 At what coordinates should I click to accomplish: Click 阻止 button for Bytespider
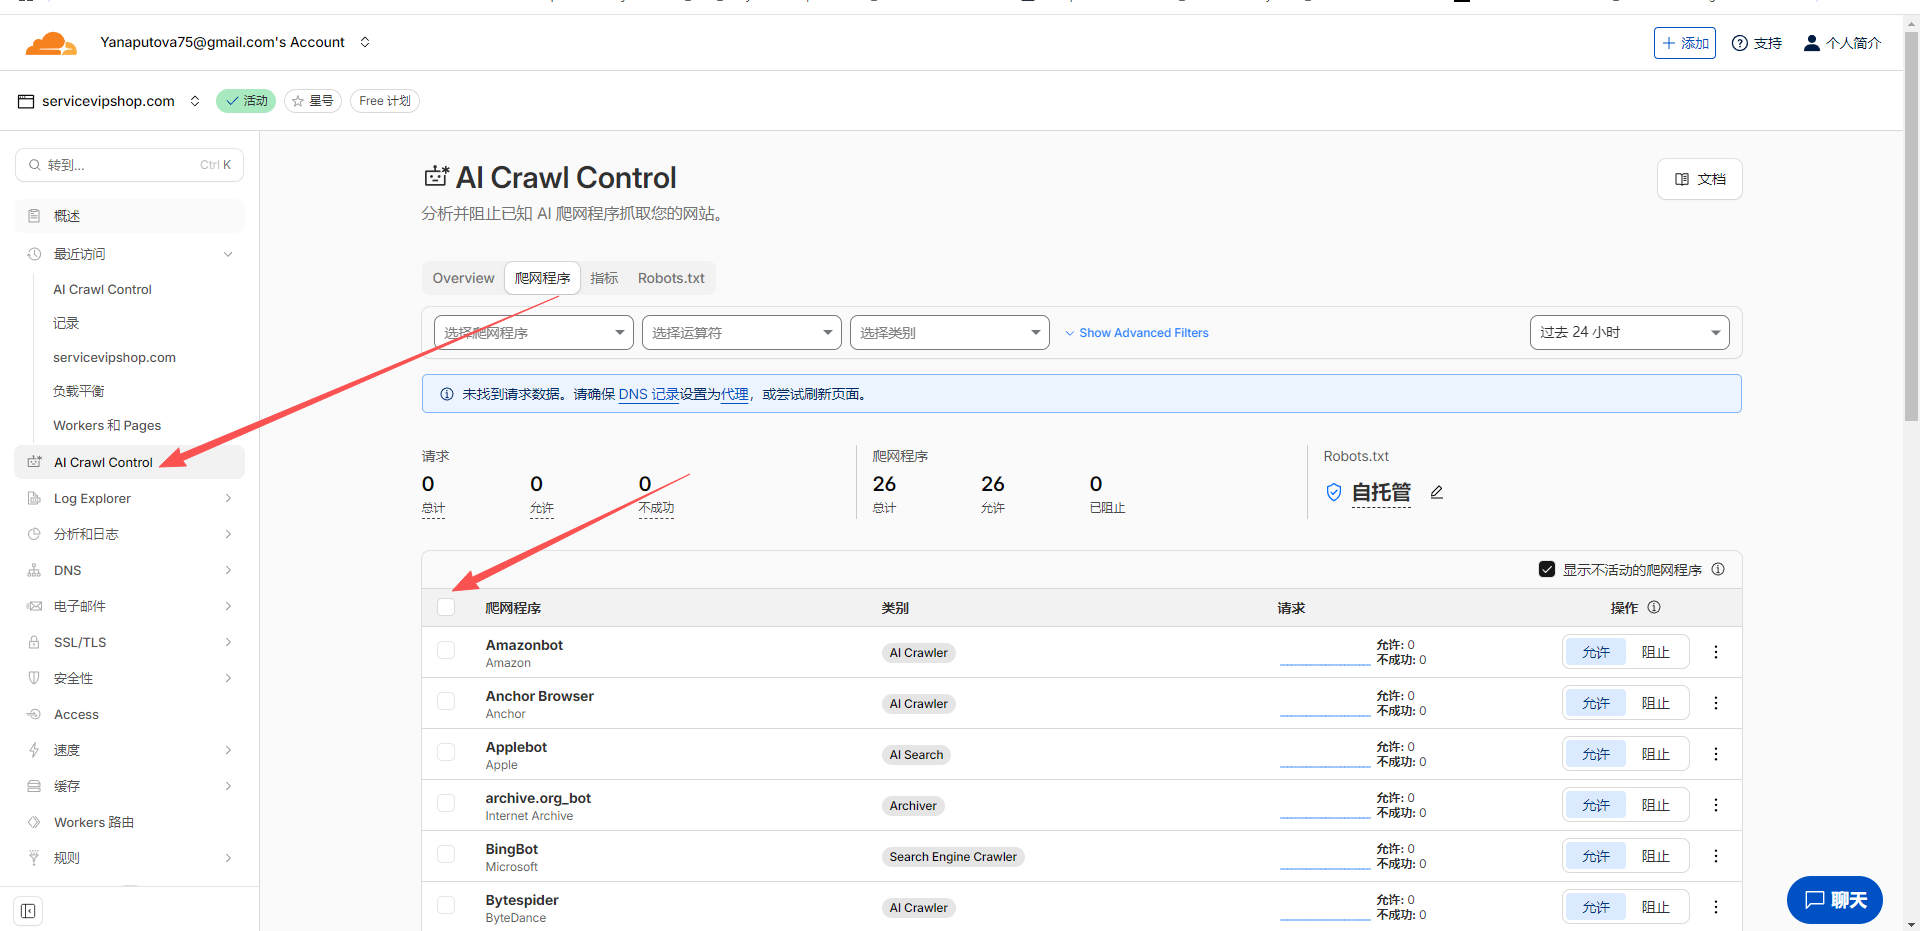1655,907
